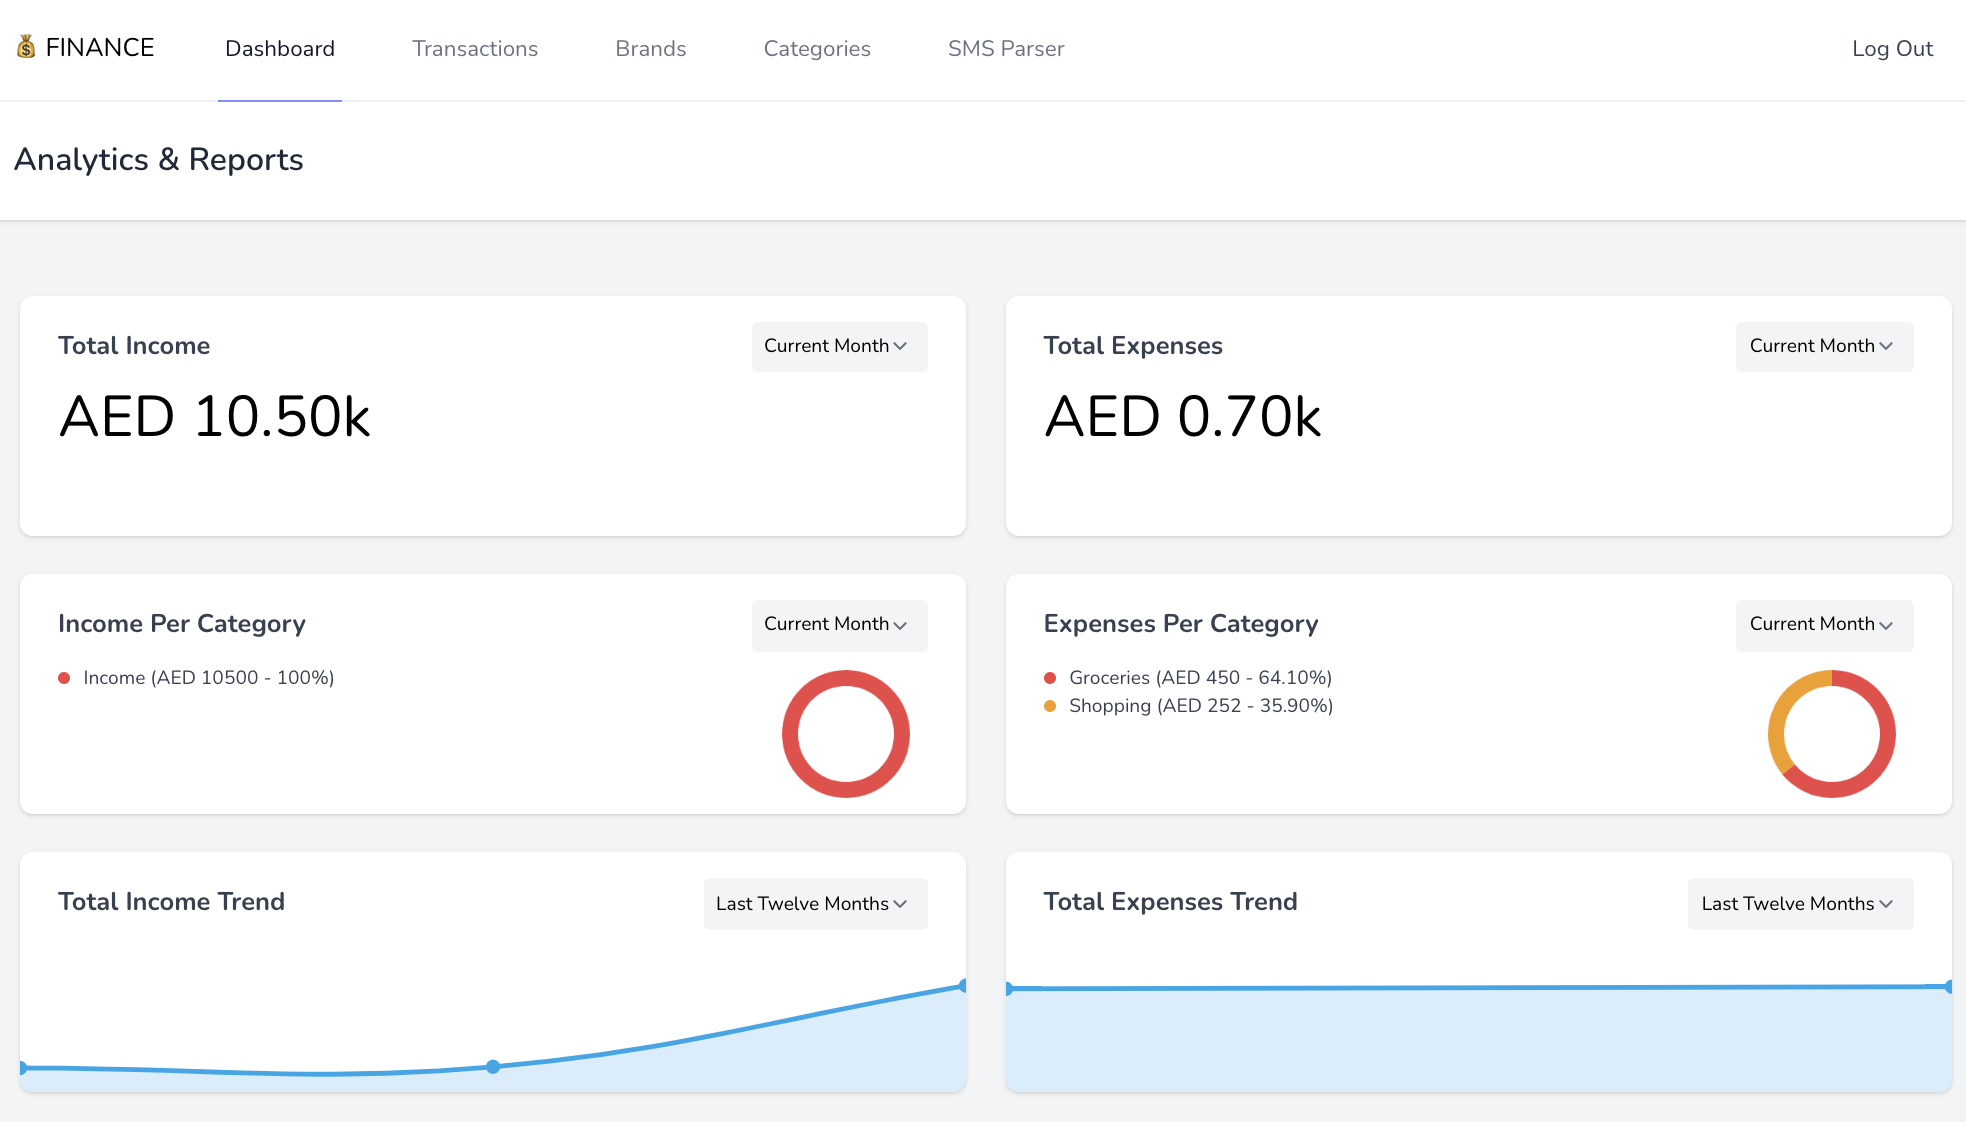Click the red Groceries legend dot
The image size is (1966, 1122).
coord(1050,678)
